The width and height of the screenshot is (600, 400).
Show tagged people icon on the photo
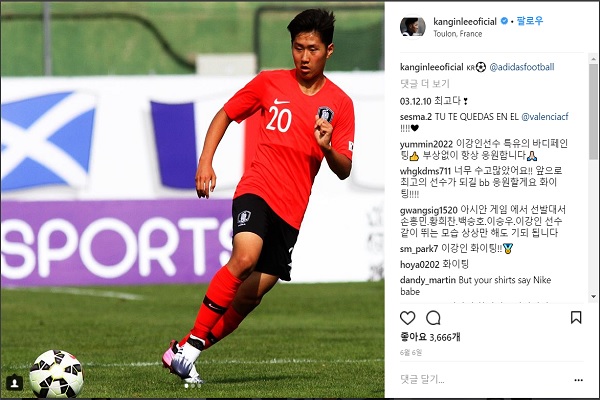(14, 383)
